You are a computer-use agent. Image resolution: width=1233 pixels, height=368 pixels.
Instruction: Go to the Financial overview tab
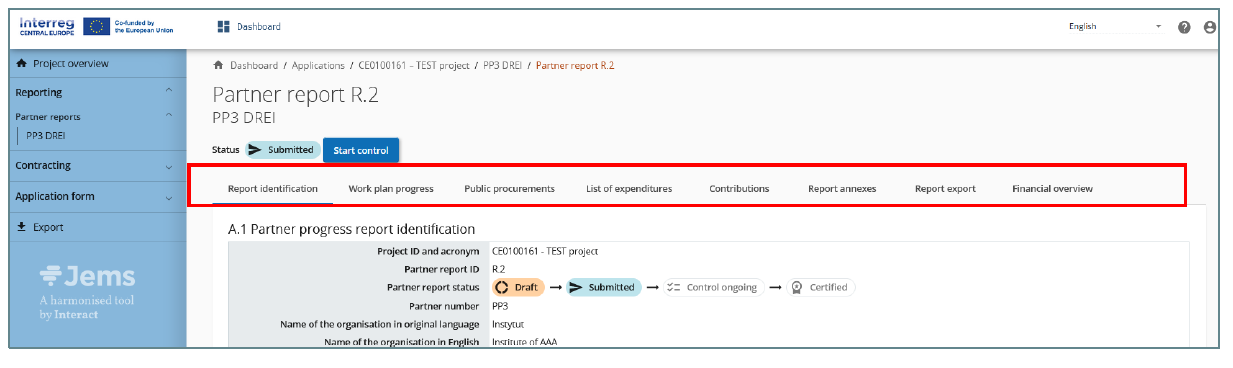click(x=1052, y=188)
